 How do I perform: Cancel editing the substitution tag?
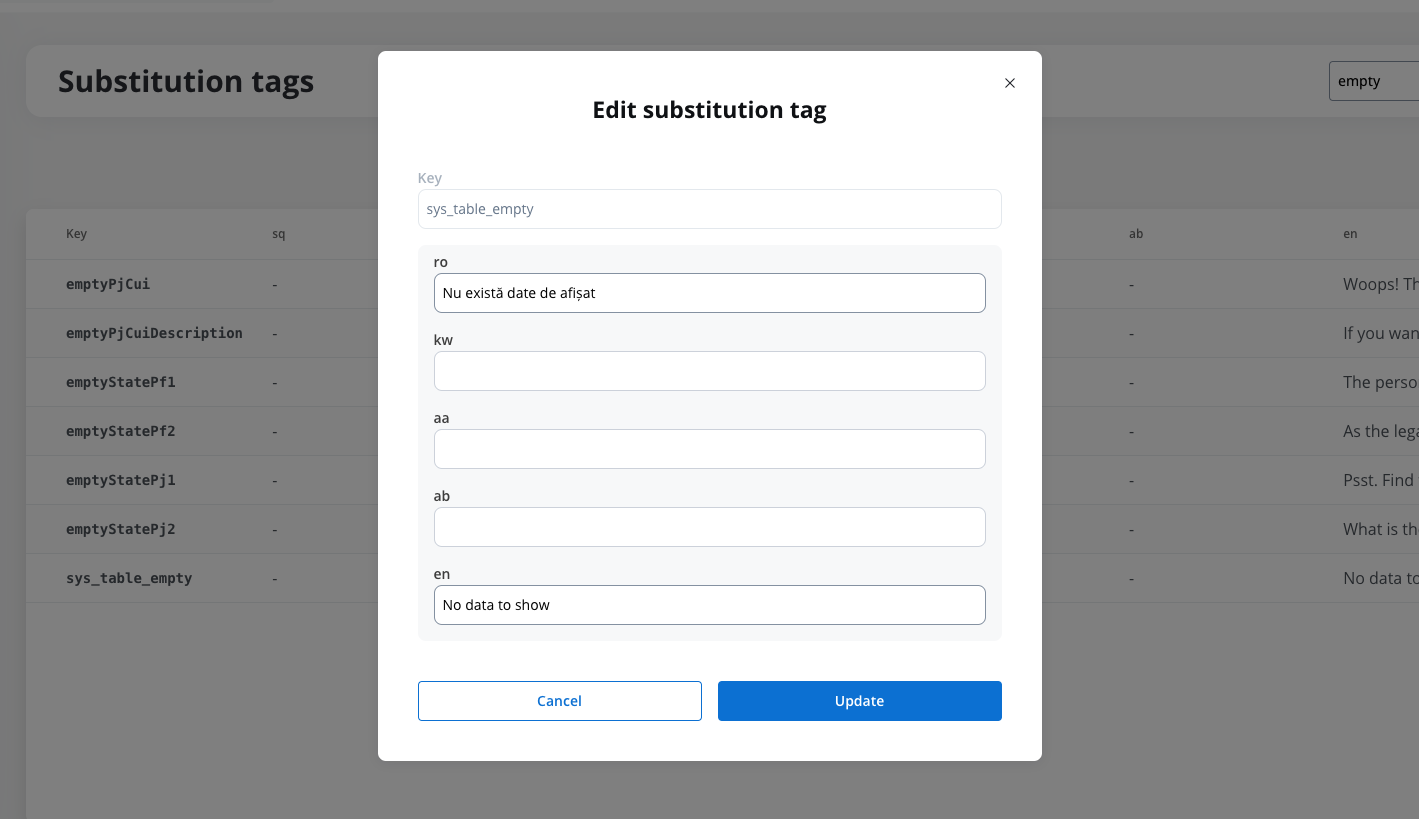[560, 701]
